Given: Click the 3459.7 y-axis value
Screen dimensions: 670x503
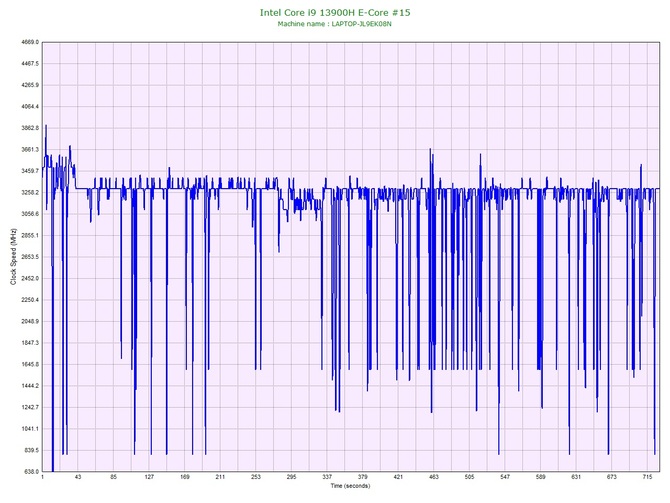Looking at the screenshot, I should pos(30,171).
